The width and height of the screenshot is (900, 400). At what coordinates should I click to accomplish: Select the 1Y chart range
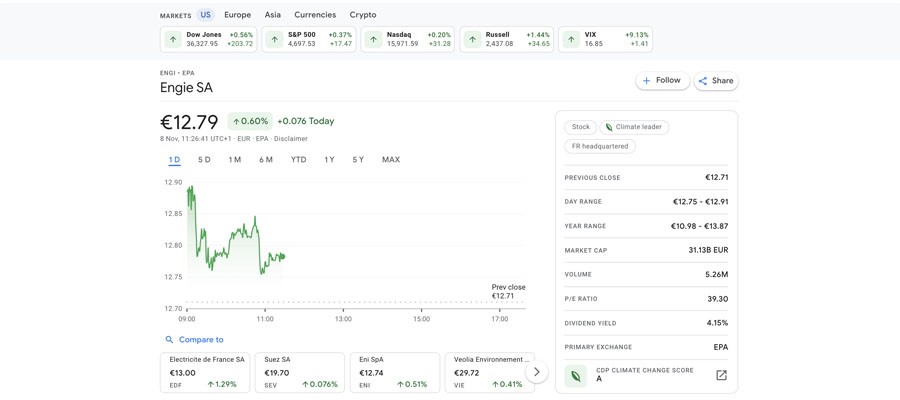pos(329,160)
